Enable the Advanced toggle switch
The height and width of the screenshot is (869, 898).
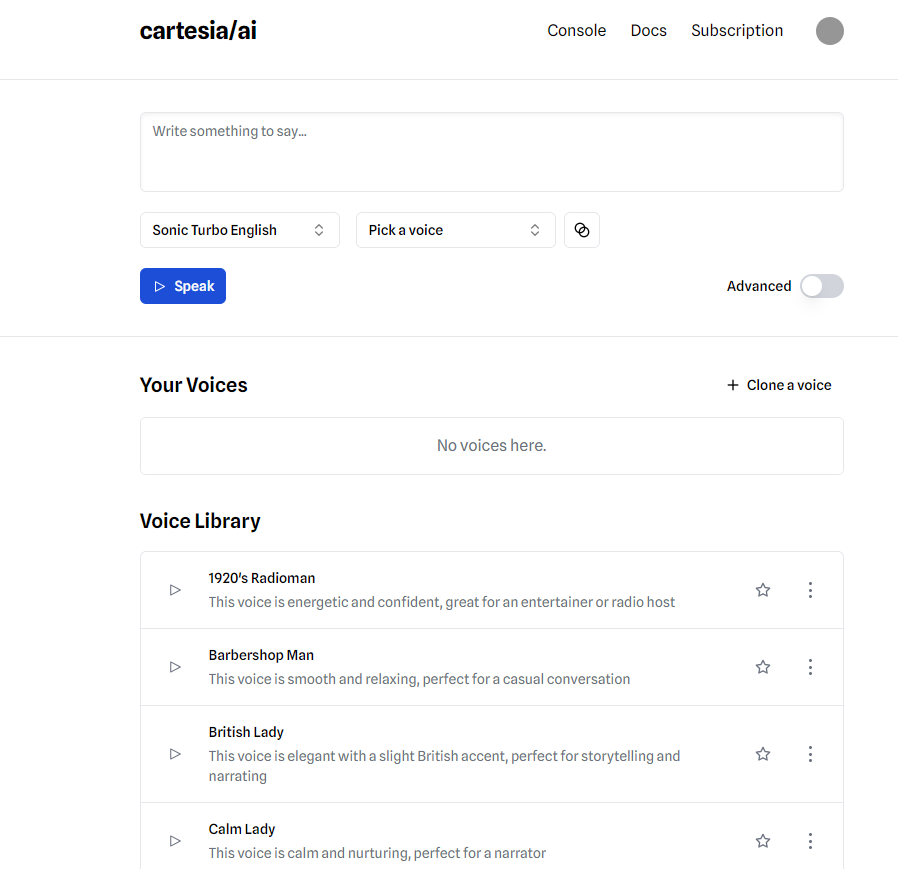click(821, 286)
